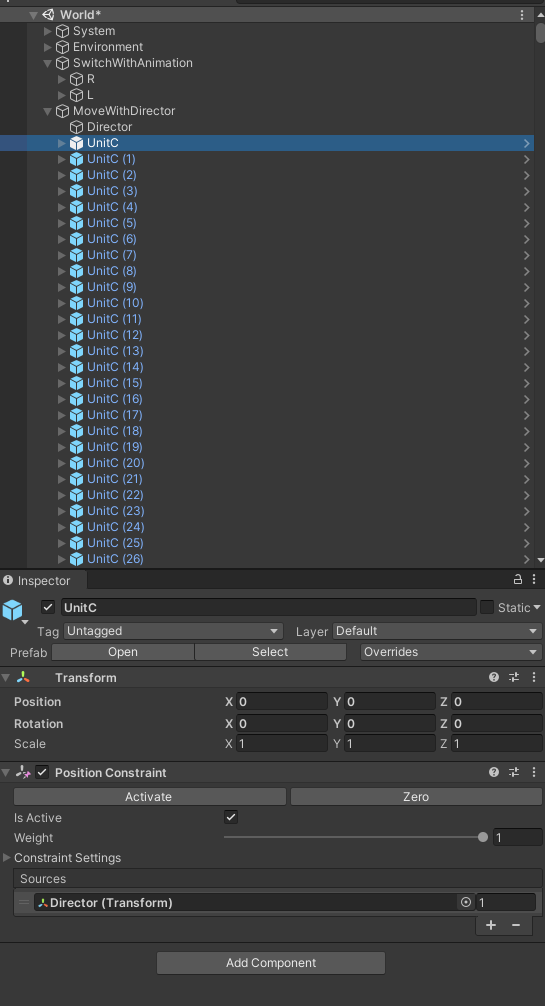Click the Weight slider handle
Screen dimensions: 545x1006
pos(483,837)
